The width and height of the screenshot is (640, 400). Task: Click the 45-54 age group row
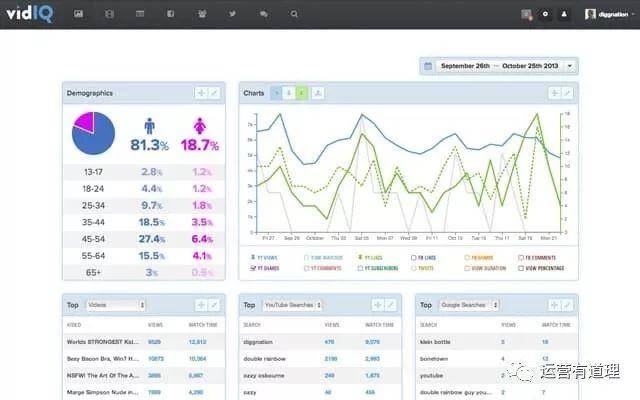pos(143,239)
